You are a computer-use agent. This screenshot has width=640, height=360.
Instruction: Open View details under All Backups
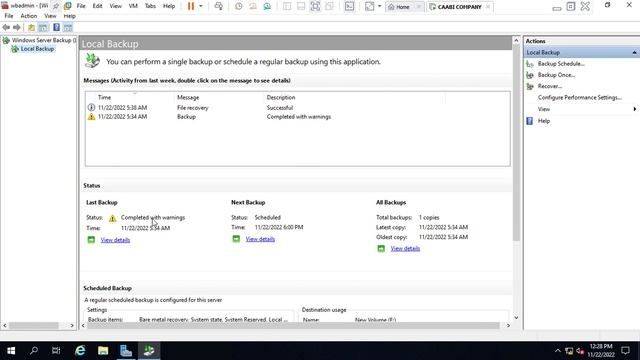coord(405,249)
